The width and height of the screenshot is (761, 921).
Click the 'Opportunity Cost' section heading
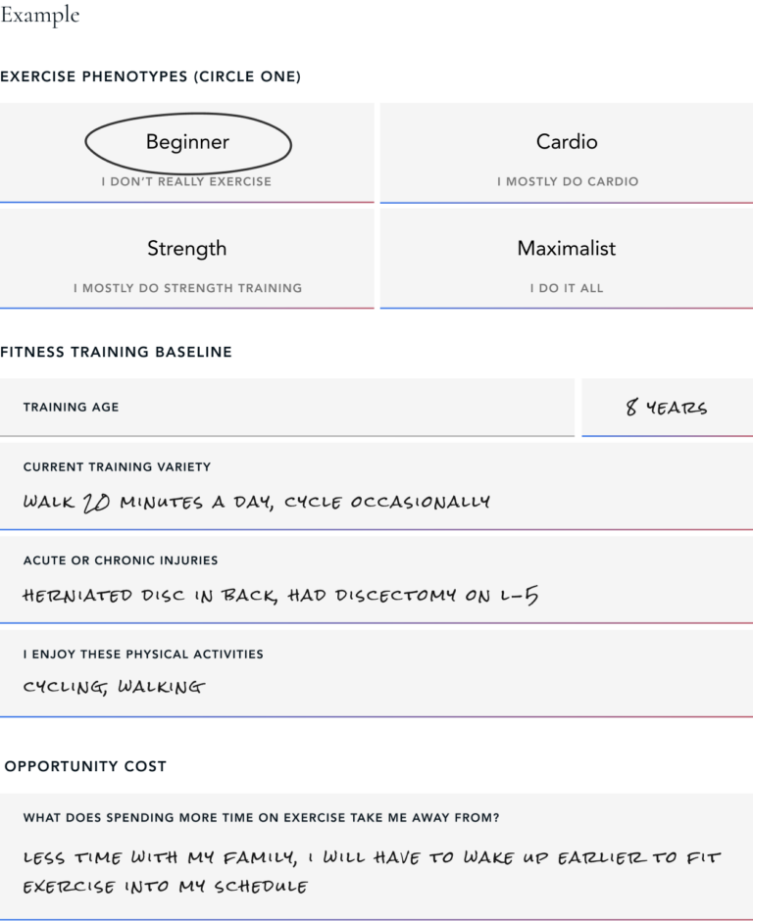86,766
